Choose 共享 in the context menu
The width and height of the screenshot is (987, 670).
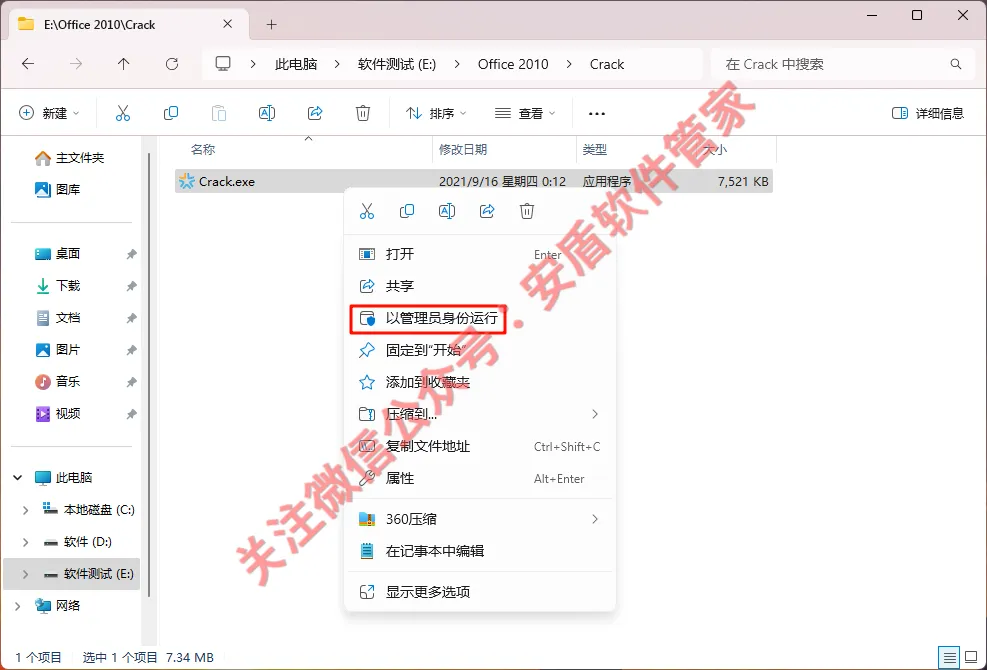(480, 286)
